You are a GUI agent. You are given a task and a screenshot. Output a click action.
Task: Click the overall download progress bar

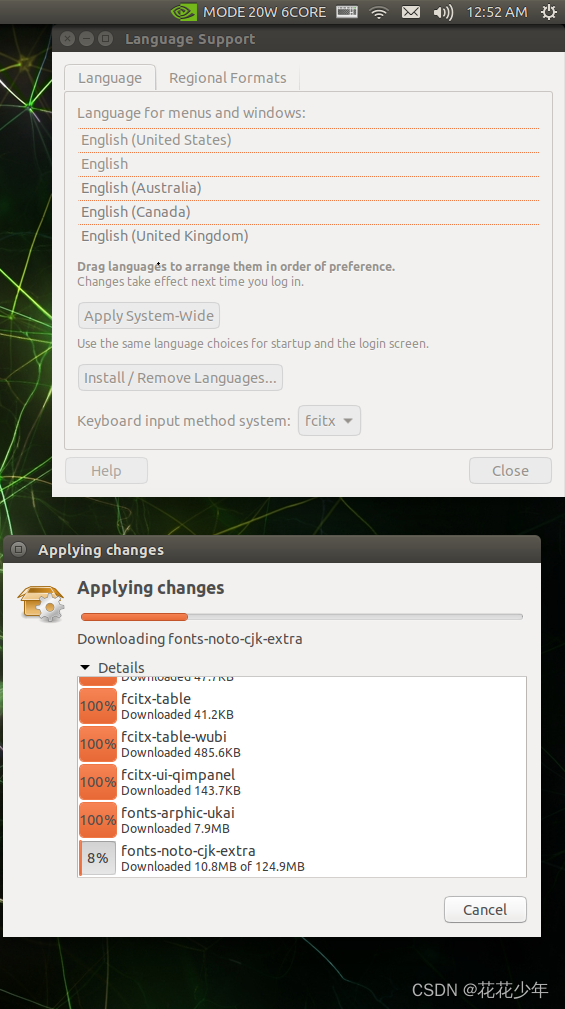coord(302,617)
